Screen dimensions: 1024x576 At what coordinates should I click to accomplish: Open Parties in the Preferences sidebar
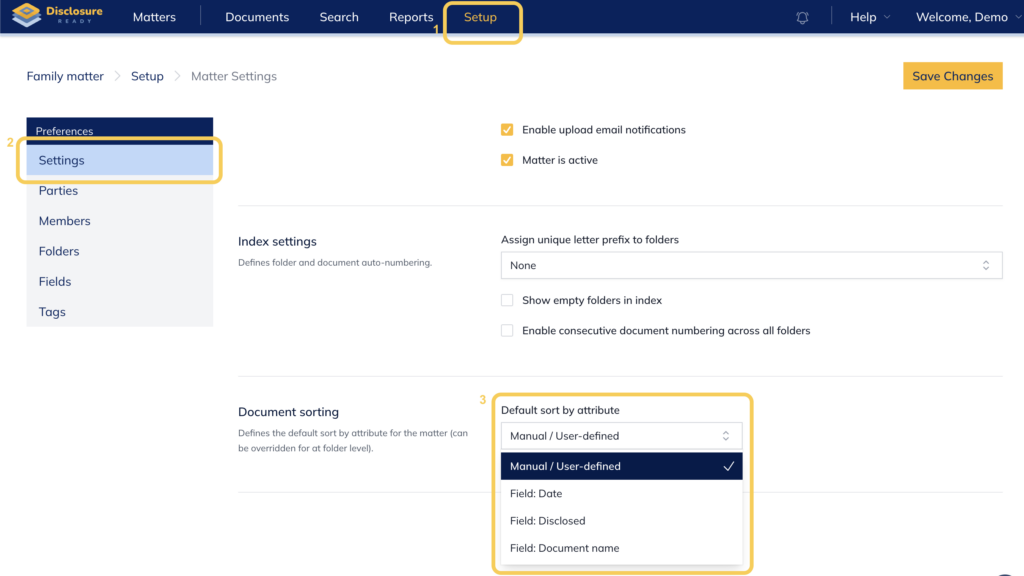[58, 191]
